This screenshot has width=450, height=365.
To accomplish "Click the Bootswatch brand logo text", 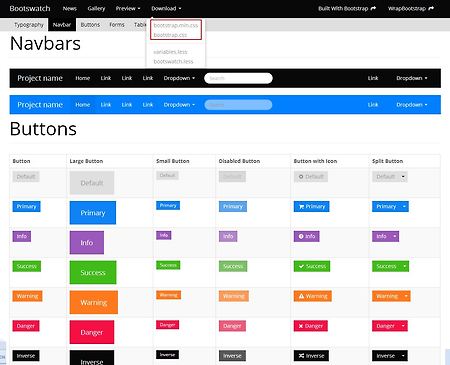I will tap(30, 8).
